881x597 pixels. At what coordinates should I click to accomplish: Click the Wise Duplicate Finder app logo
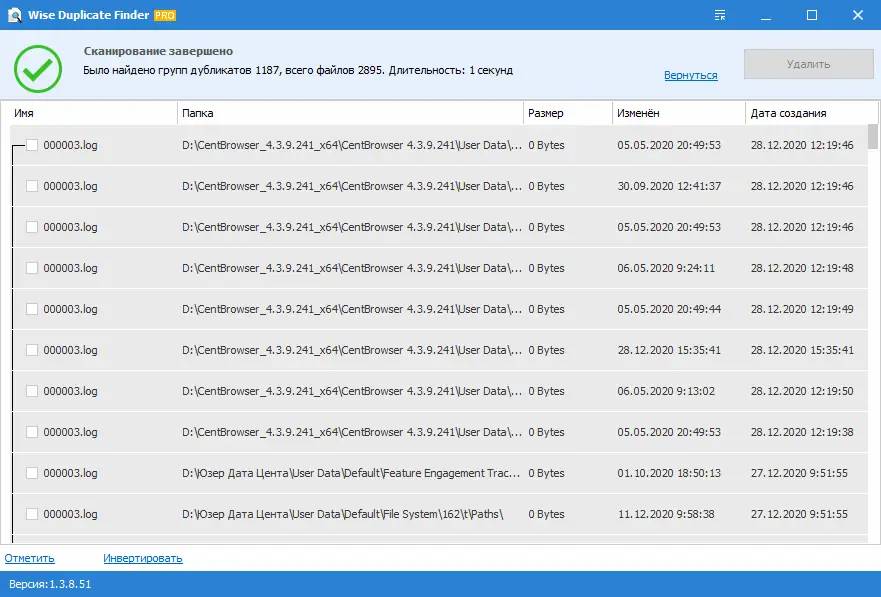13,15
